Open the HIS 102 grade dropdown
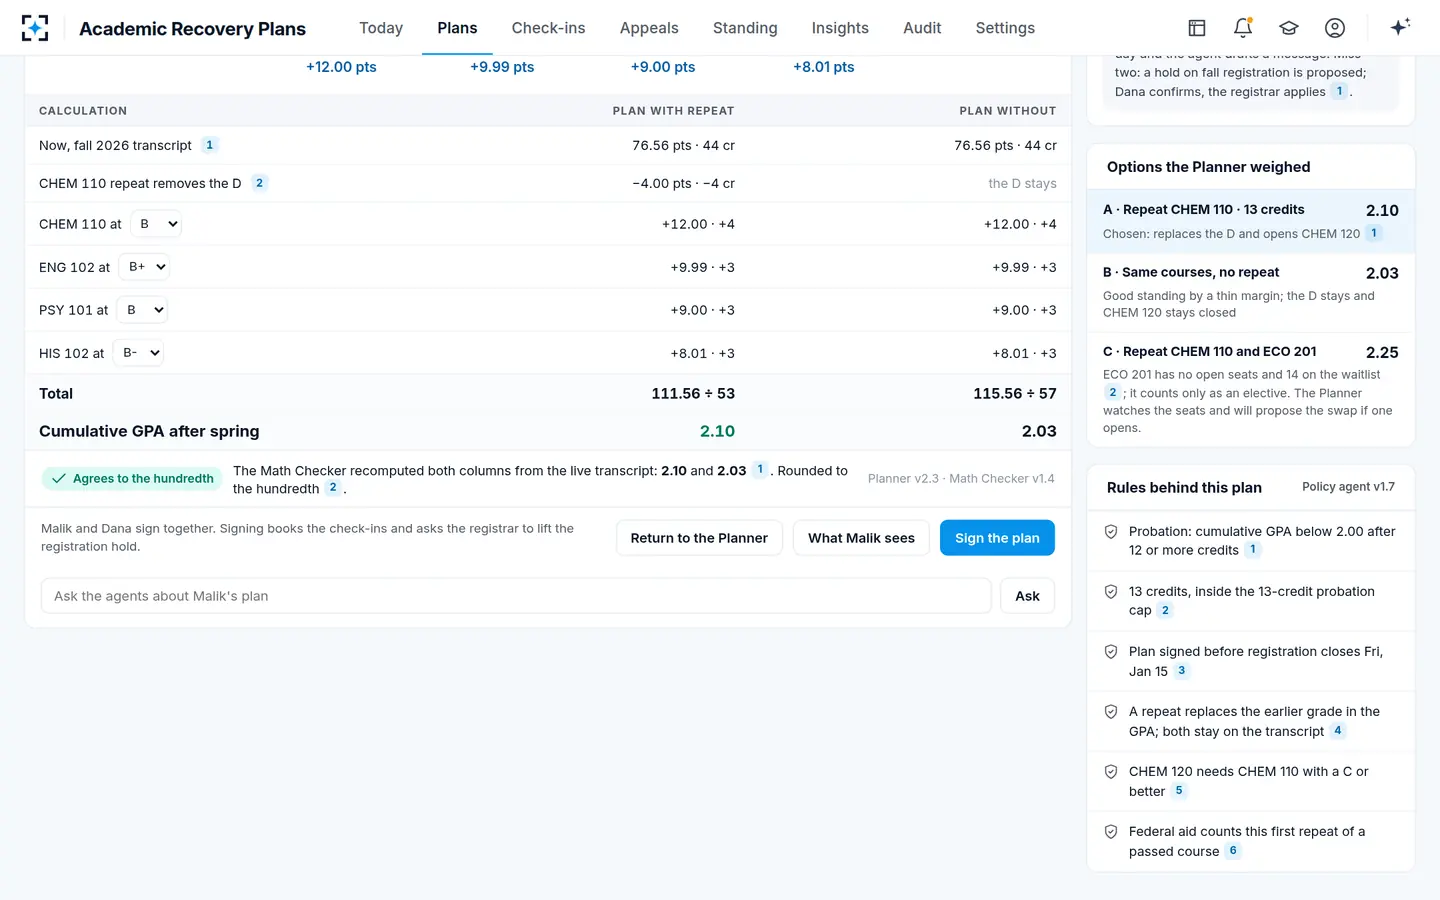This screenshot has width=1440, height=900. pyautogui.click(x=138, y=353)
